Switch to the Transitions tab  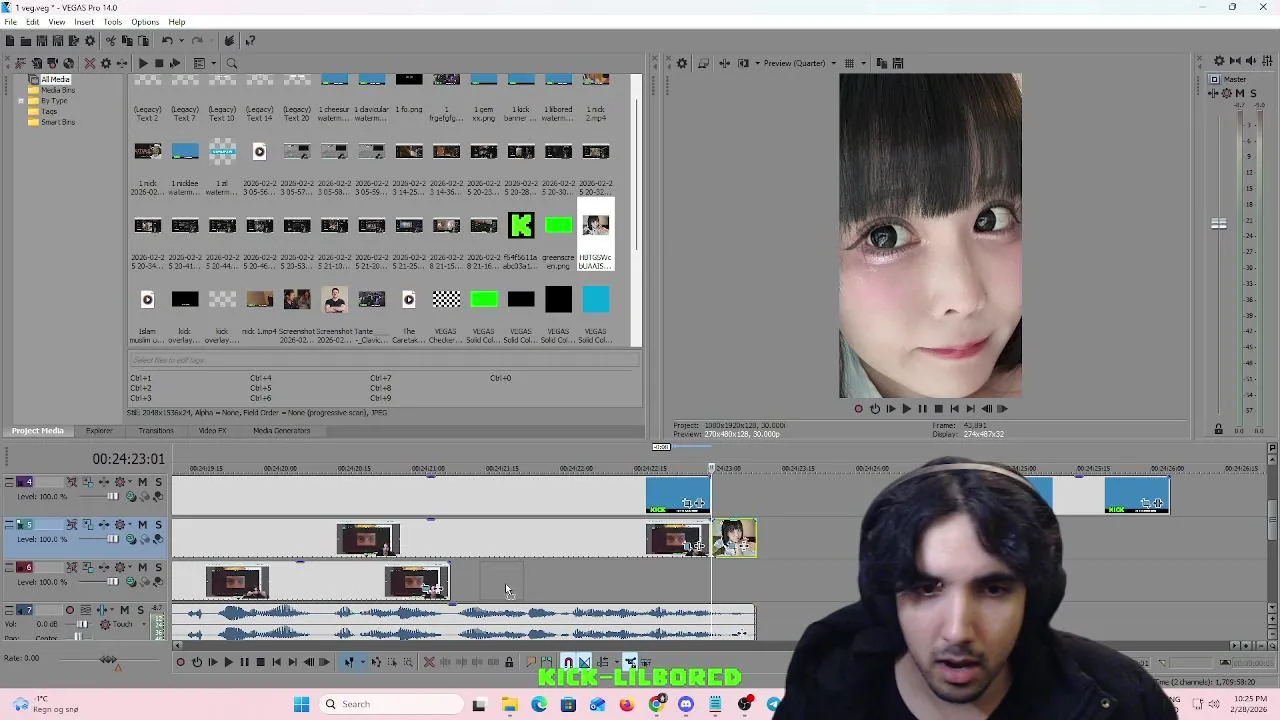coord(156,430)
